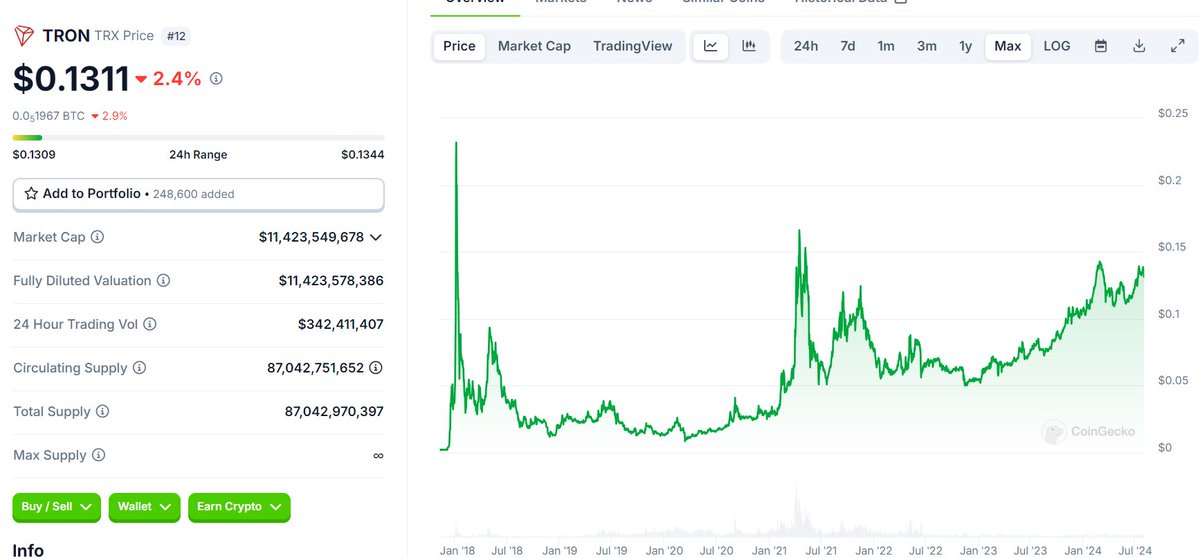Viewport: 1200px width, 558px height.
Task: Click the $11,423,578,386 valuation value
Action: 331,281
